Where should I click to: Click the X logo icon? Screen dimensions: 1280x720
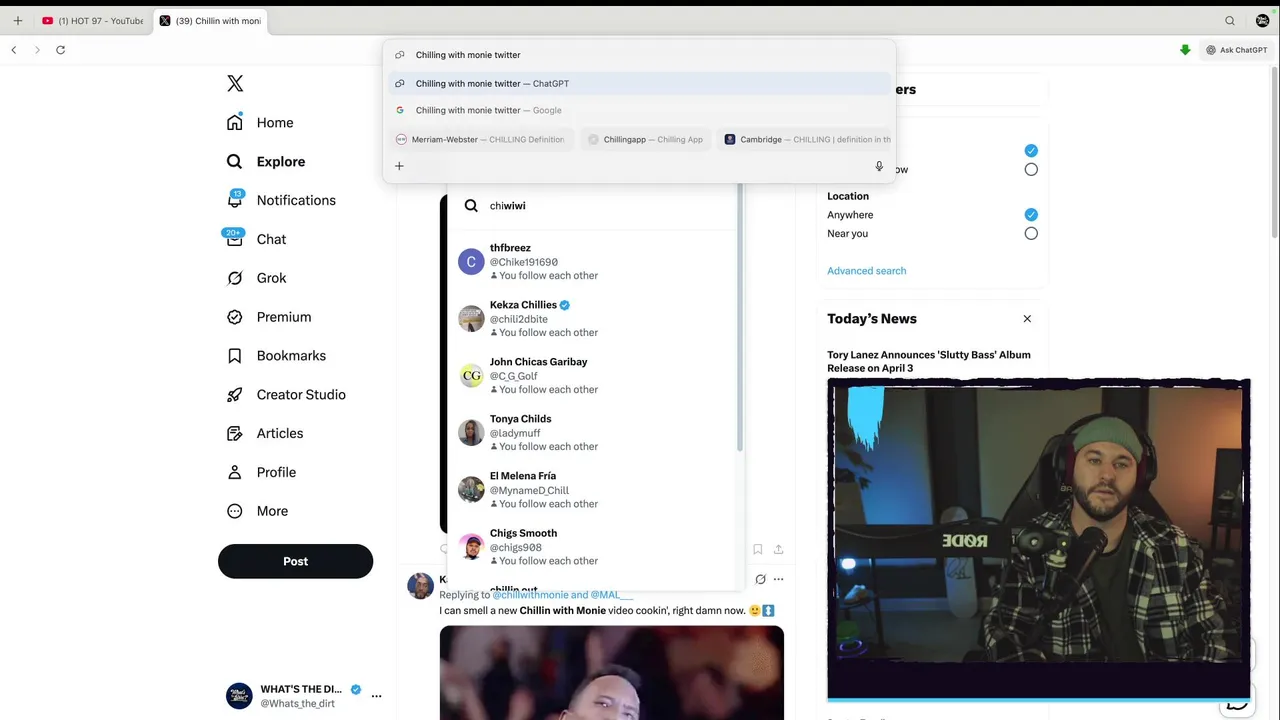(x=235, y=84)
